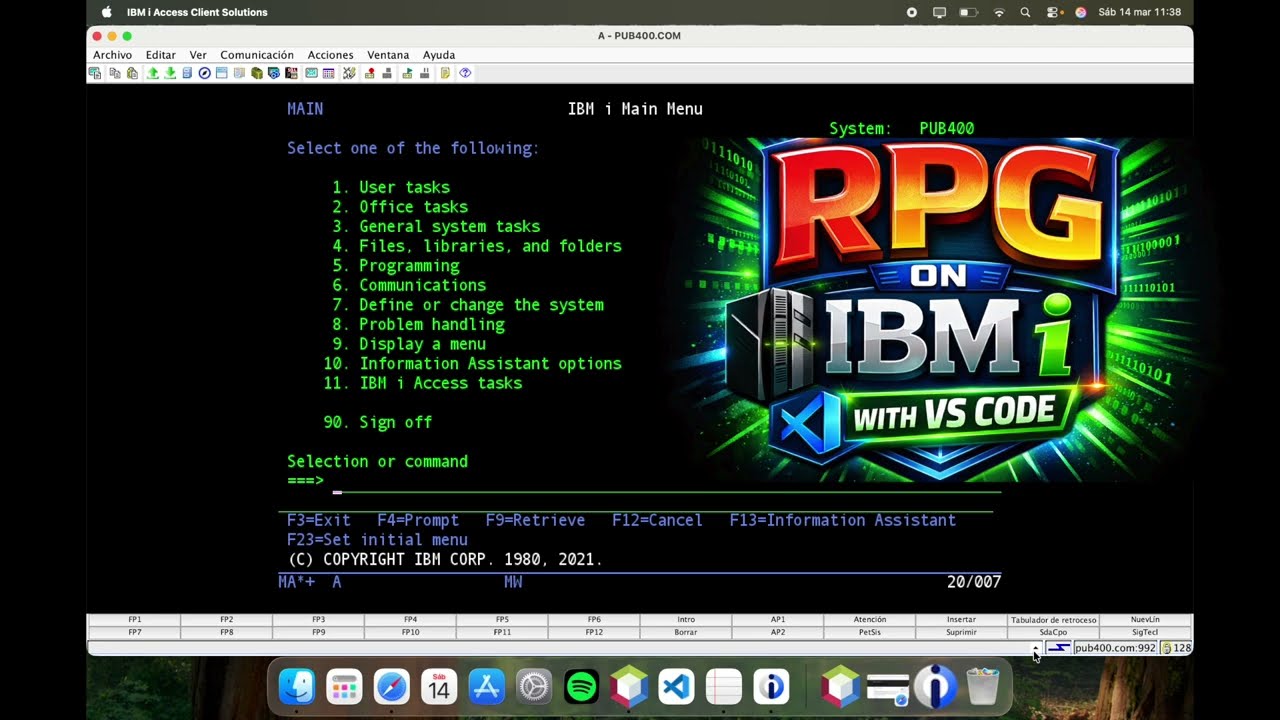1280x720 pixels.
Task: Open the Trash in the Dock
Action: click(x=983, y=687)
